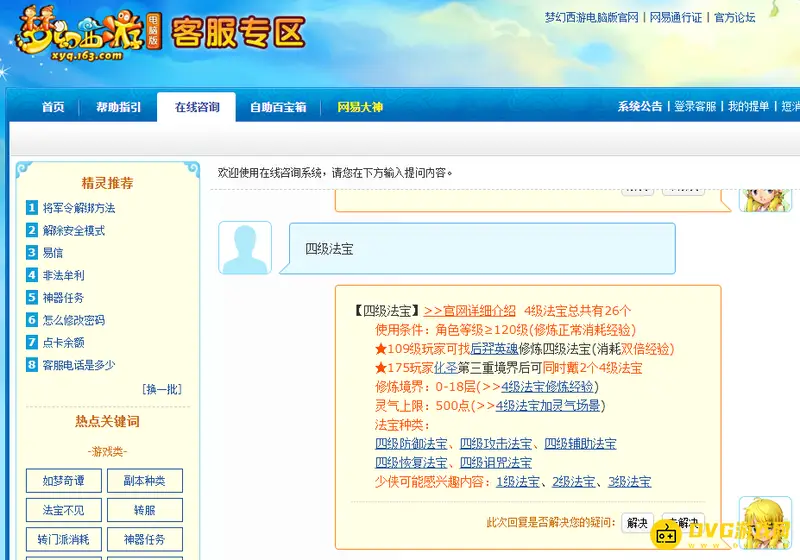The width and height of the screenshot is (800, 560).
Task: Select recommendation 7 点卡余额
Action: click(63, 343)
